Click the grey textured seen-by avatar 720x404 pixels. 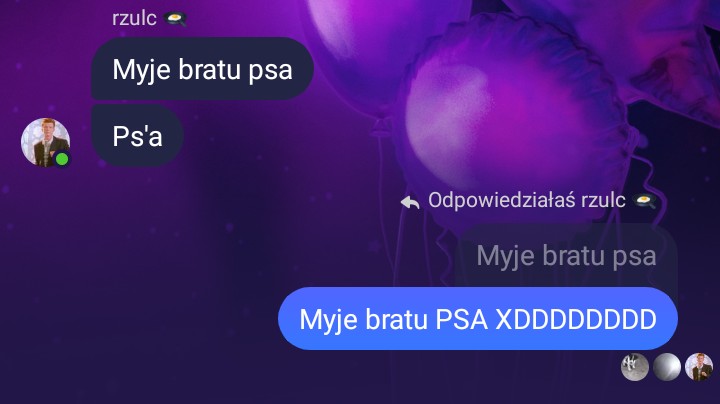tap(635, 367)
